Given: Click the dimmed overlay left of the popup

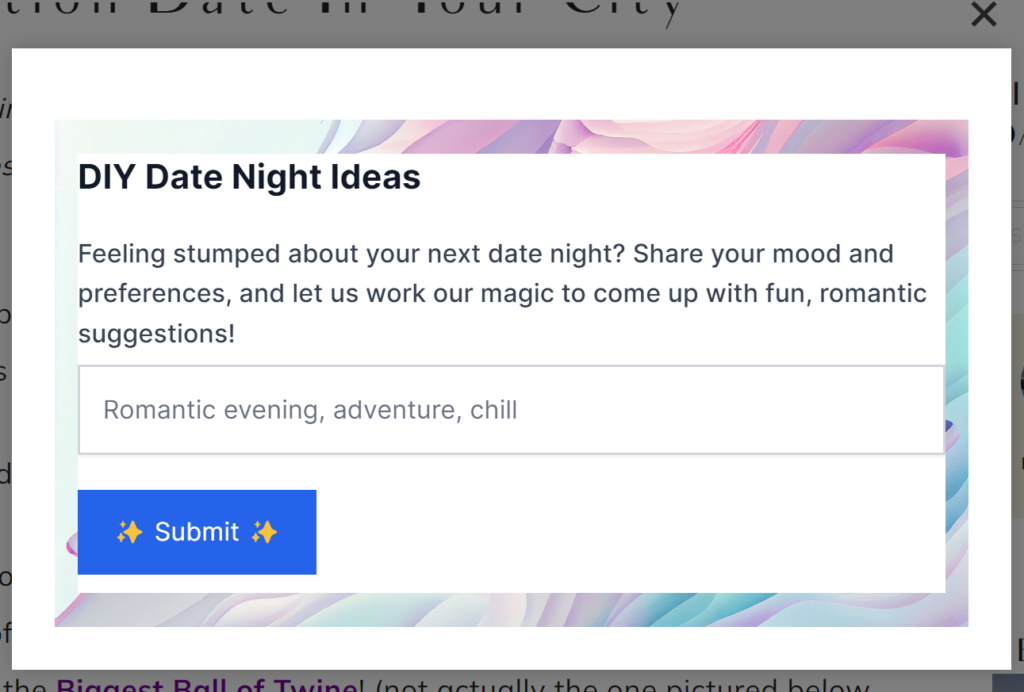Looking at the screenshot, I should click(5, 359).
